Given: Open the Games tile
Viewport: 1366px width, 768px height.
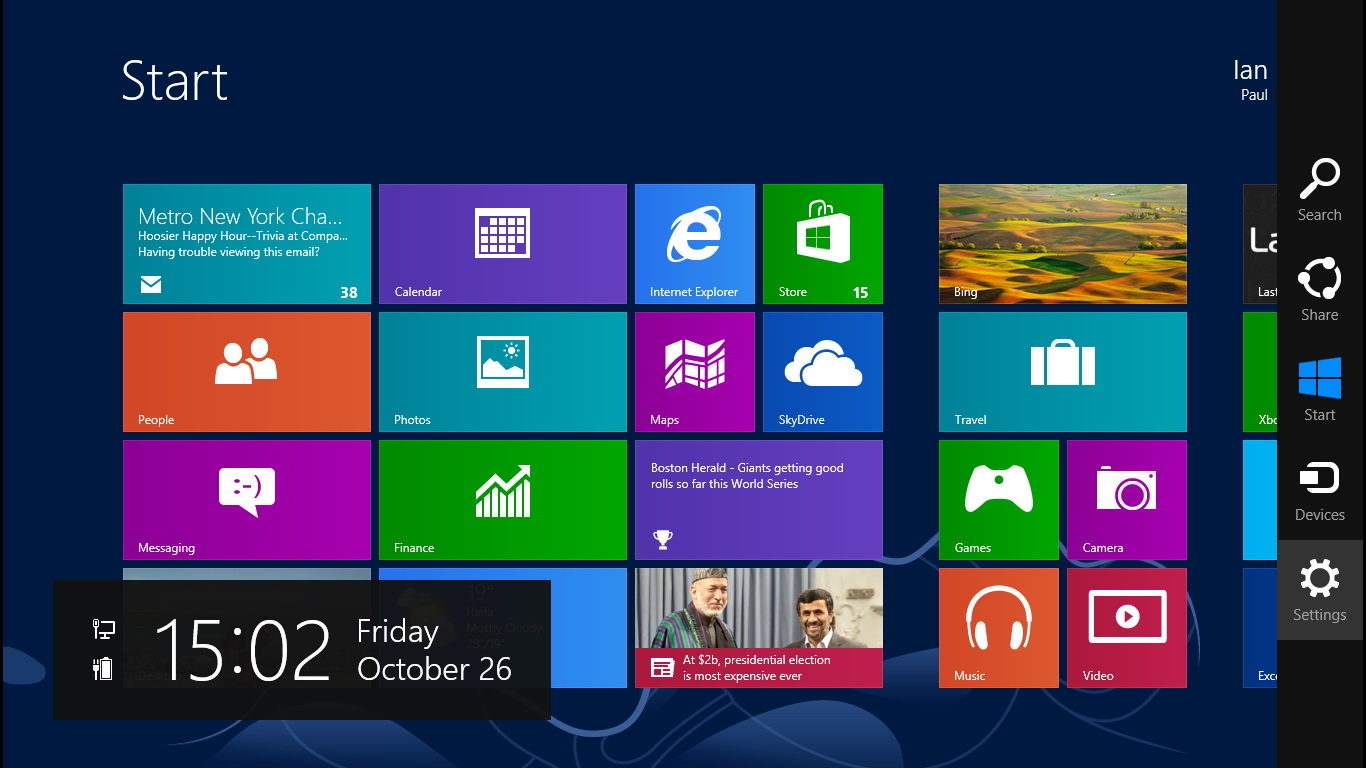Looking at the screenshot, I should point(998,499).
